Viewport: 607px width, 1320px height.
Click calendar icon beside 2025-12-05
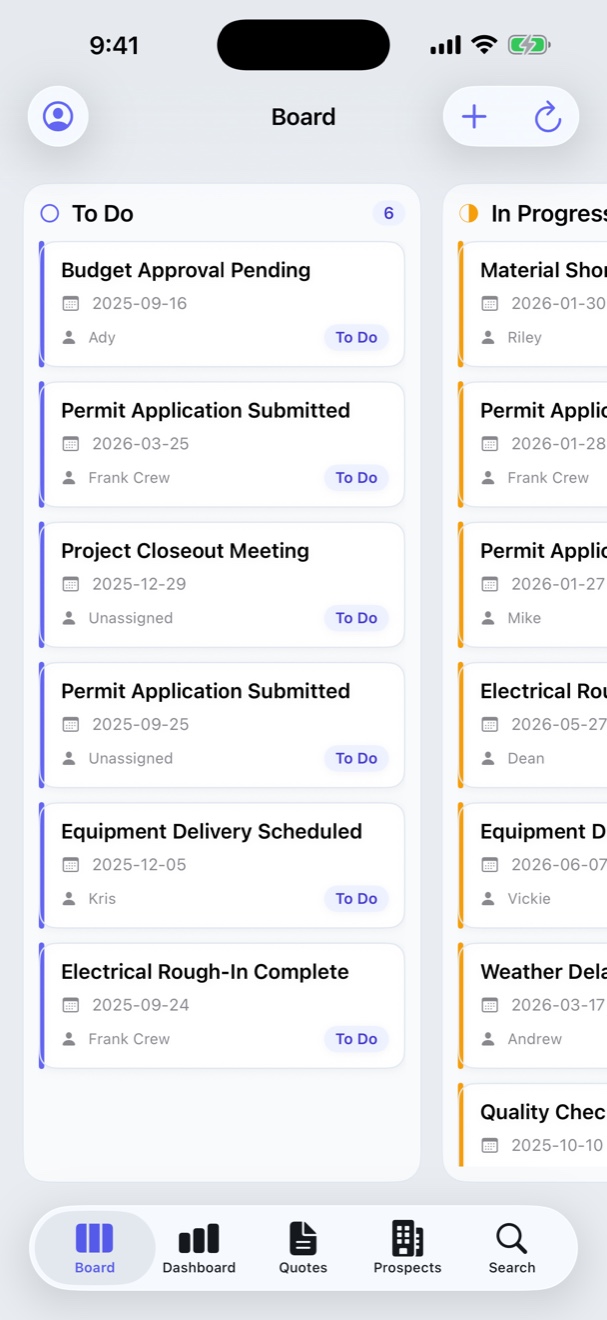pos(70,865)
